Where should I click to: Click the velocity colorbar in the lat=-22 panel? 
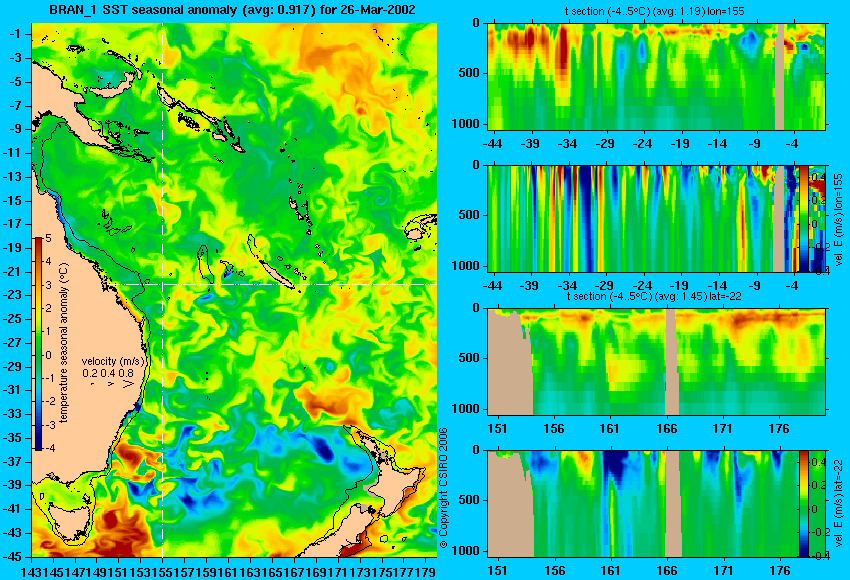coord(803,504)
